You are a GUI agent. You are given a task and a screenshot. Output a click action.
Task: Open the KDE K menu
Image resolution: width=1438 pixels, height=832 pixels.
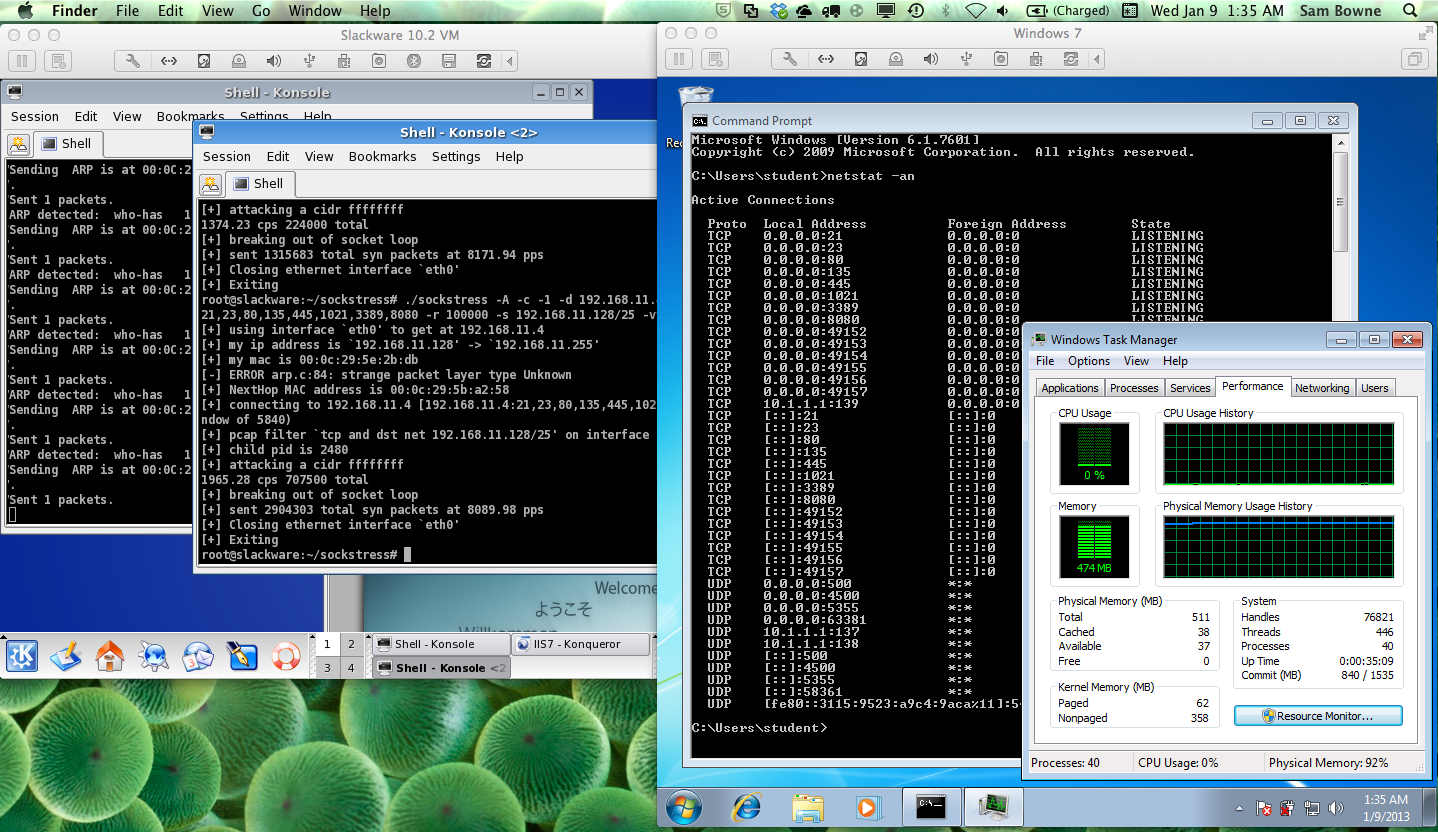coord(22,656)
